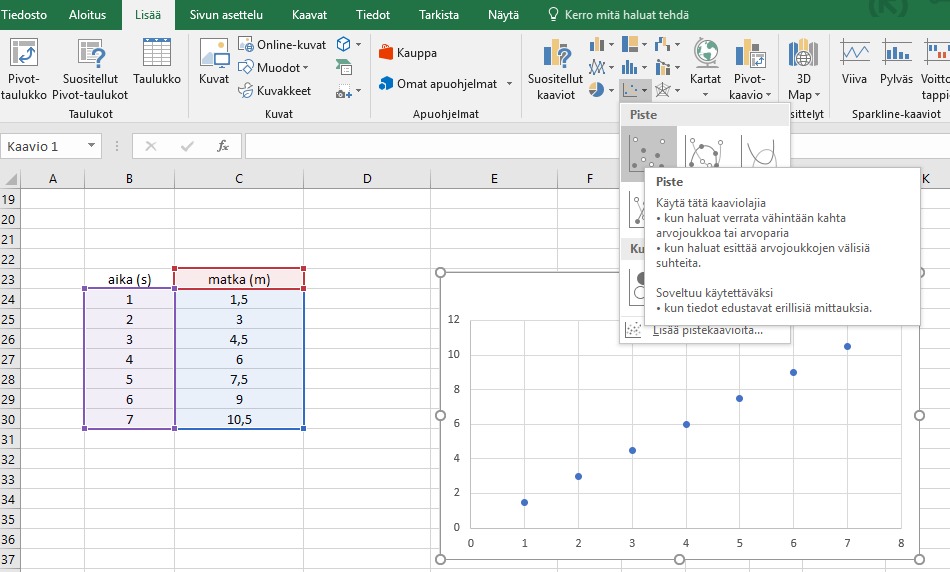Insert a Pylväs sparkline
This screenshot has width=950, height=572.
click(x=896, y=61)
